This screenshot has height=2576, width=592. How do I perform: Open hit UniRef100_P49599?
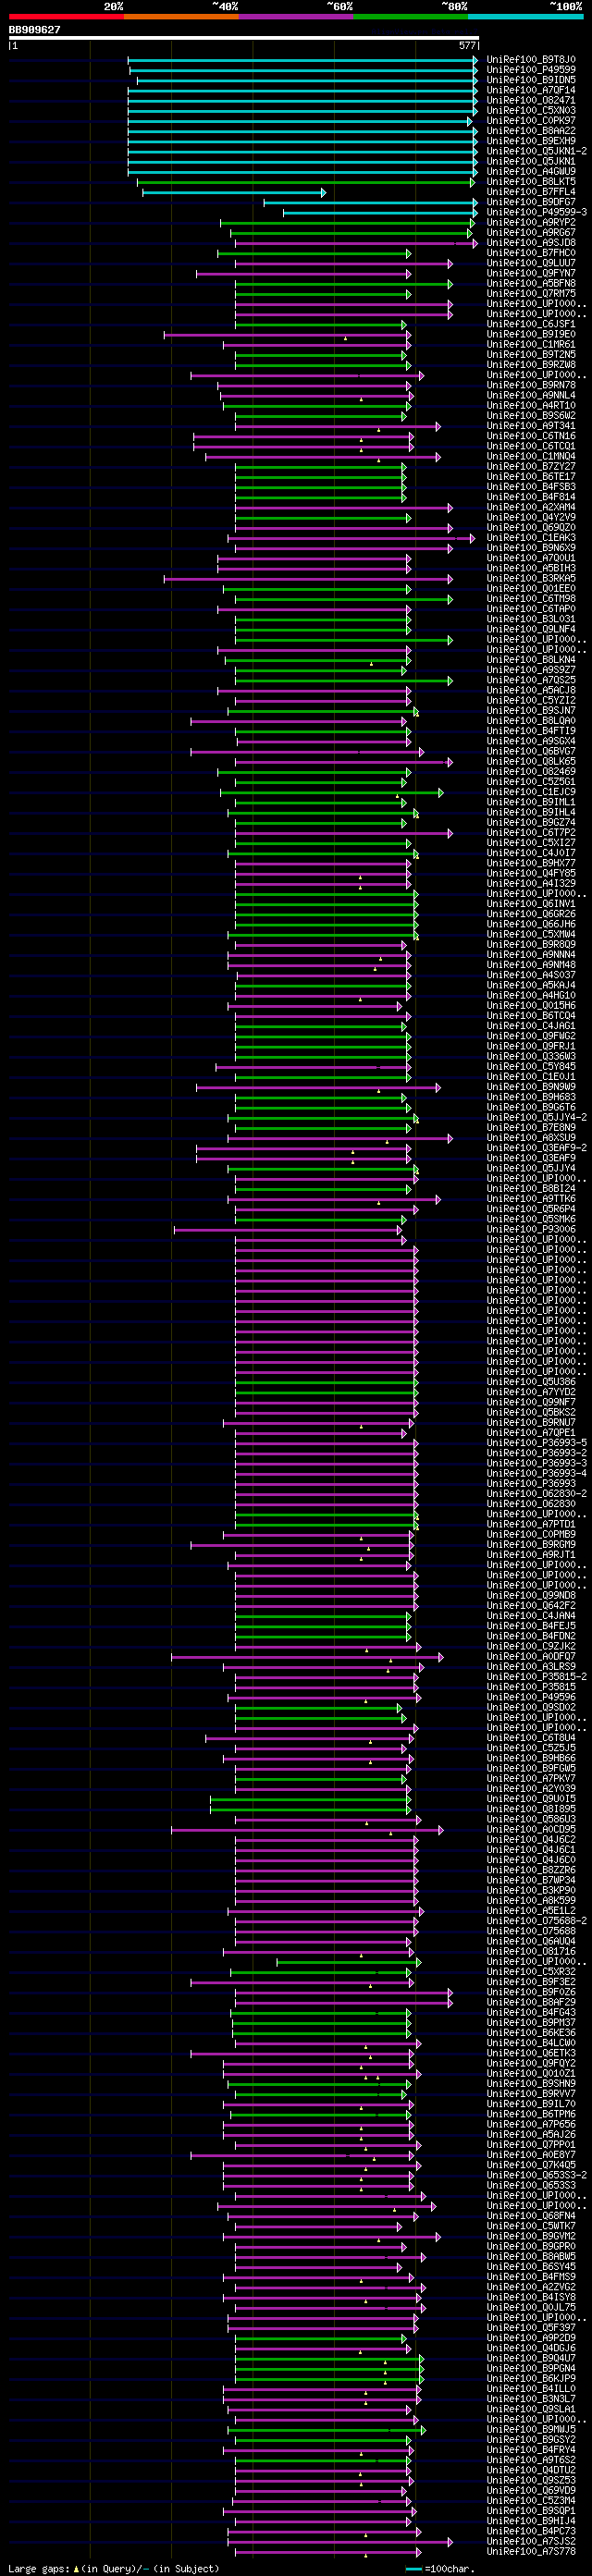531,70
